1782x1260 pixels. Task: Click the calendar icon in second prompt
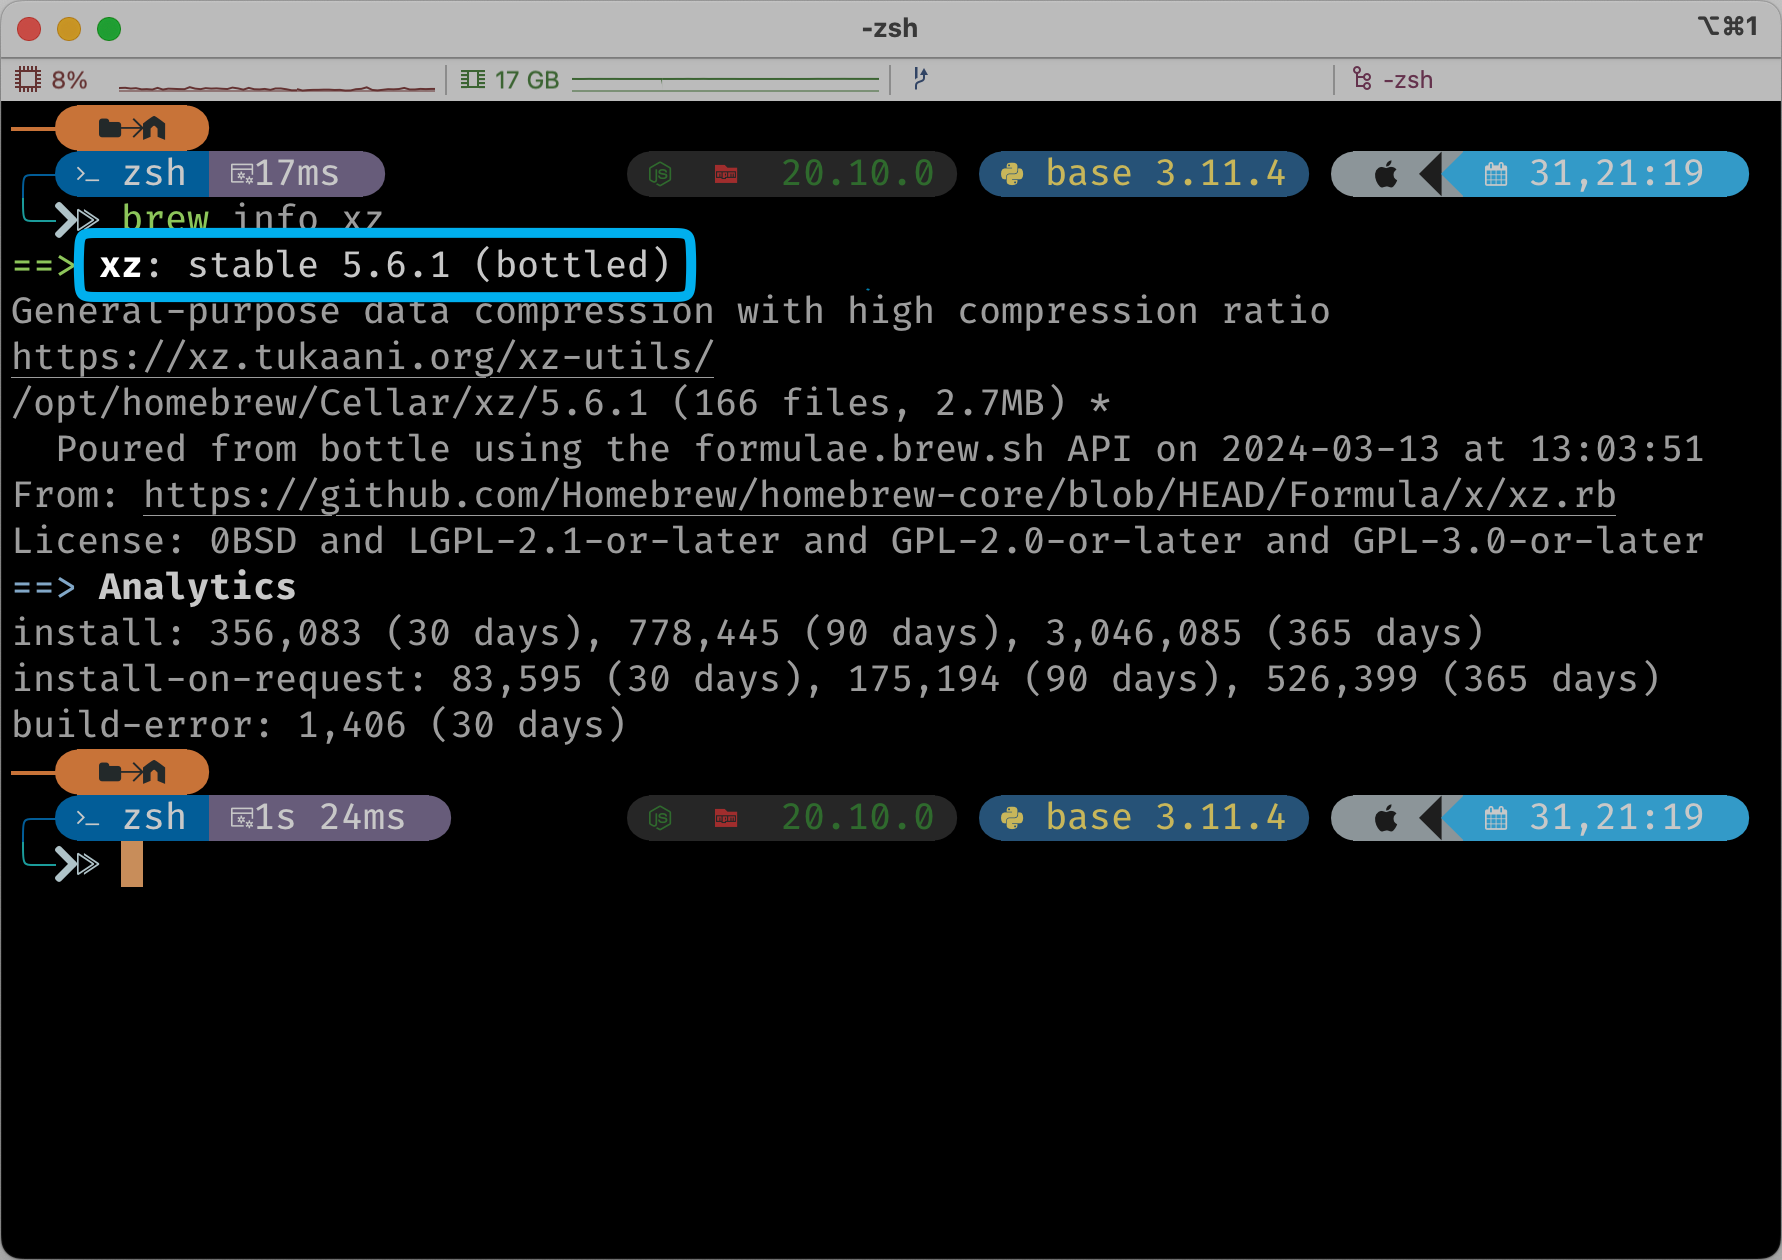(x=1496, y=819)
